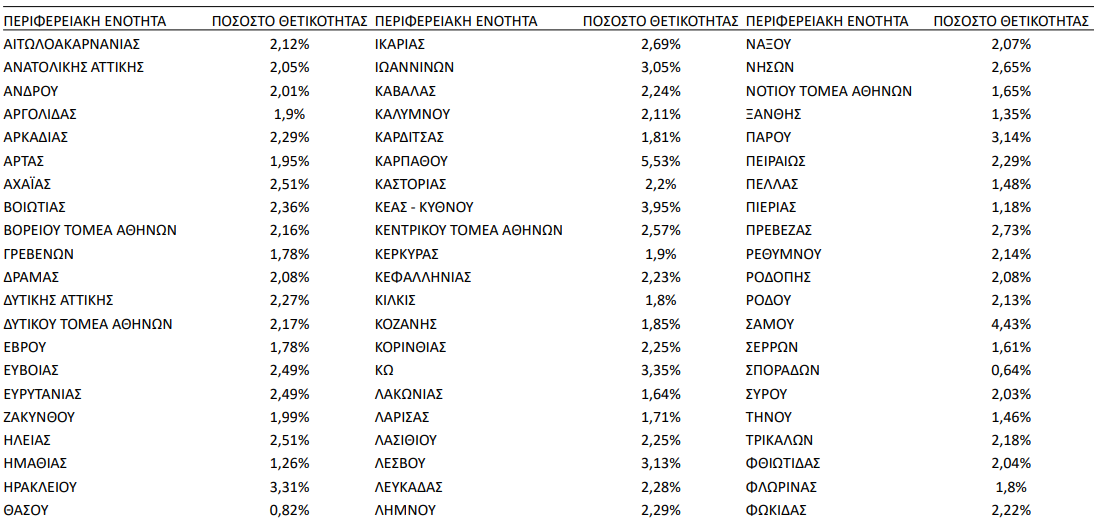The width and height of the screenshot is (1094, 526).
Task: Select the ΦΩΚΙΔΑΣ region cell
Action: [777, 510]
